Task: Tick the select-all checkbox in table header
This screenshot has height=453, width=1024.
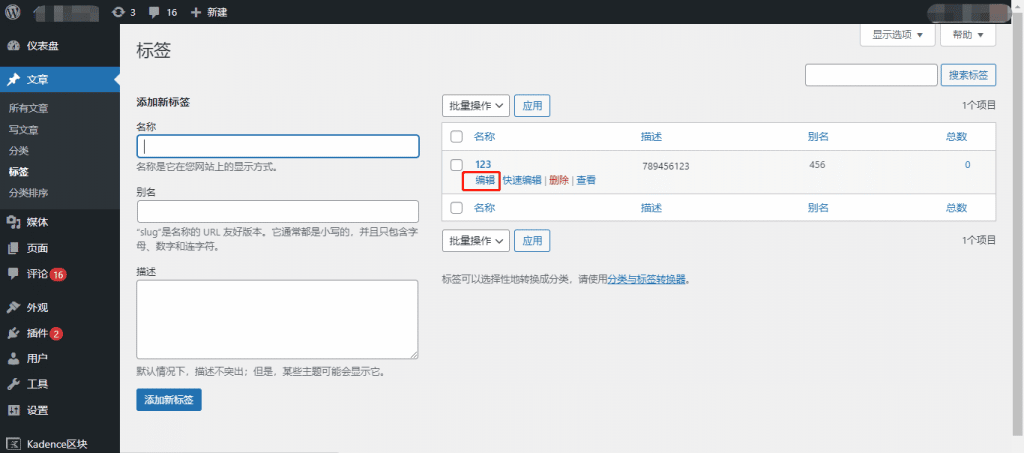Action: point(457,136)
